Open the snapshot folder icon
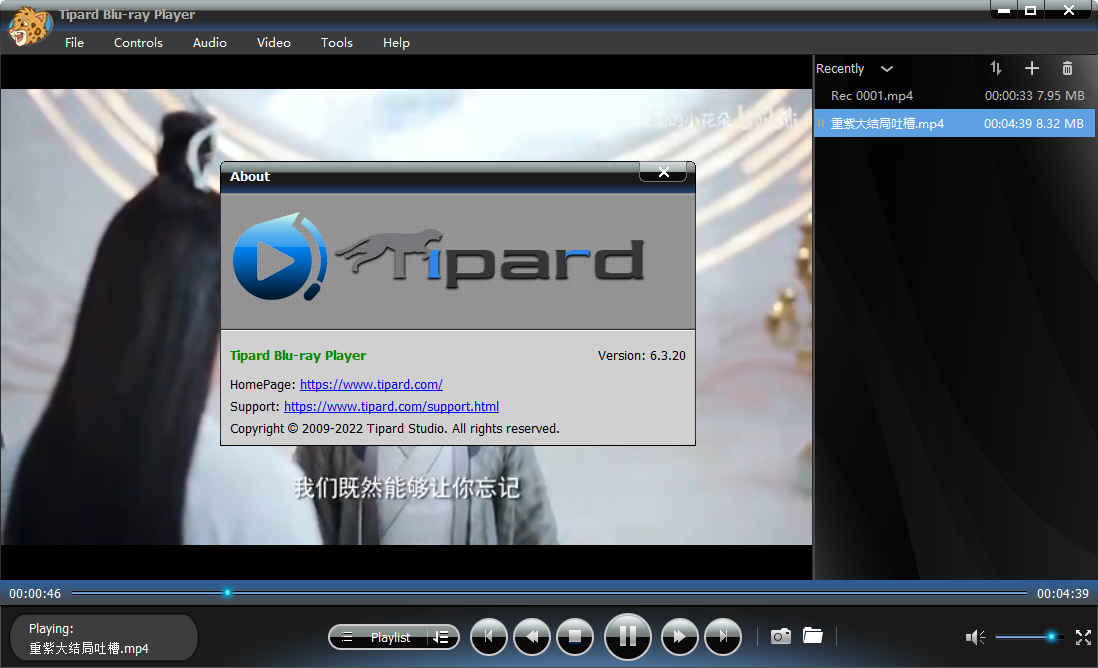Viewport: 1098px width, 668px height. (812, 636)
